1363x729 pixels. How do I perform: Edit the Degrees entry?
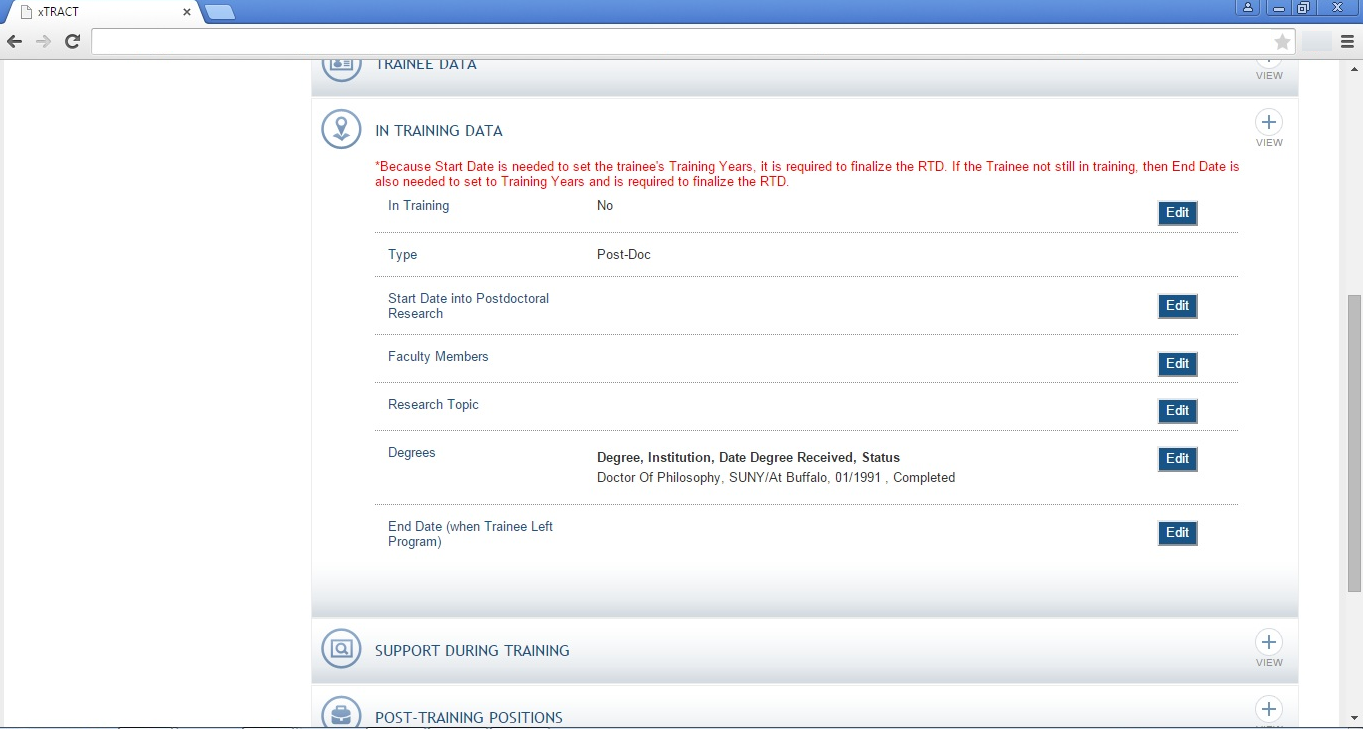(1177, 459)
